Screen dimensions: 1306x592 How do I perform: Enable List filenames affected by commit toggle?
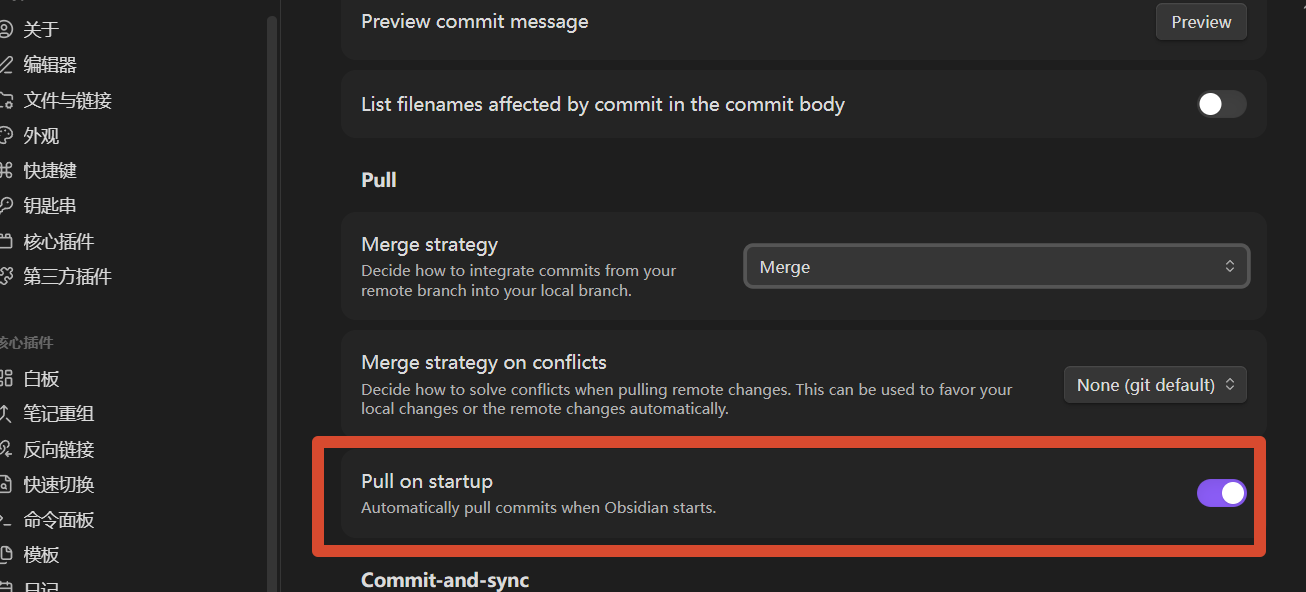coord(1221,104)
